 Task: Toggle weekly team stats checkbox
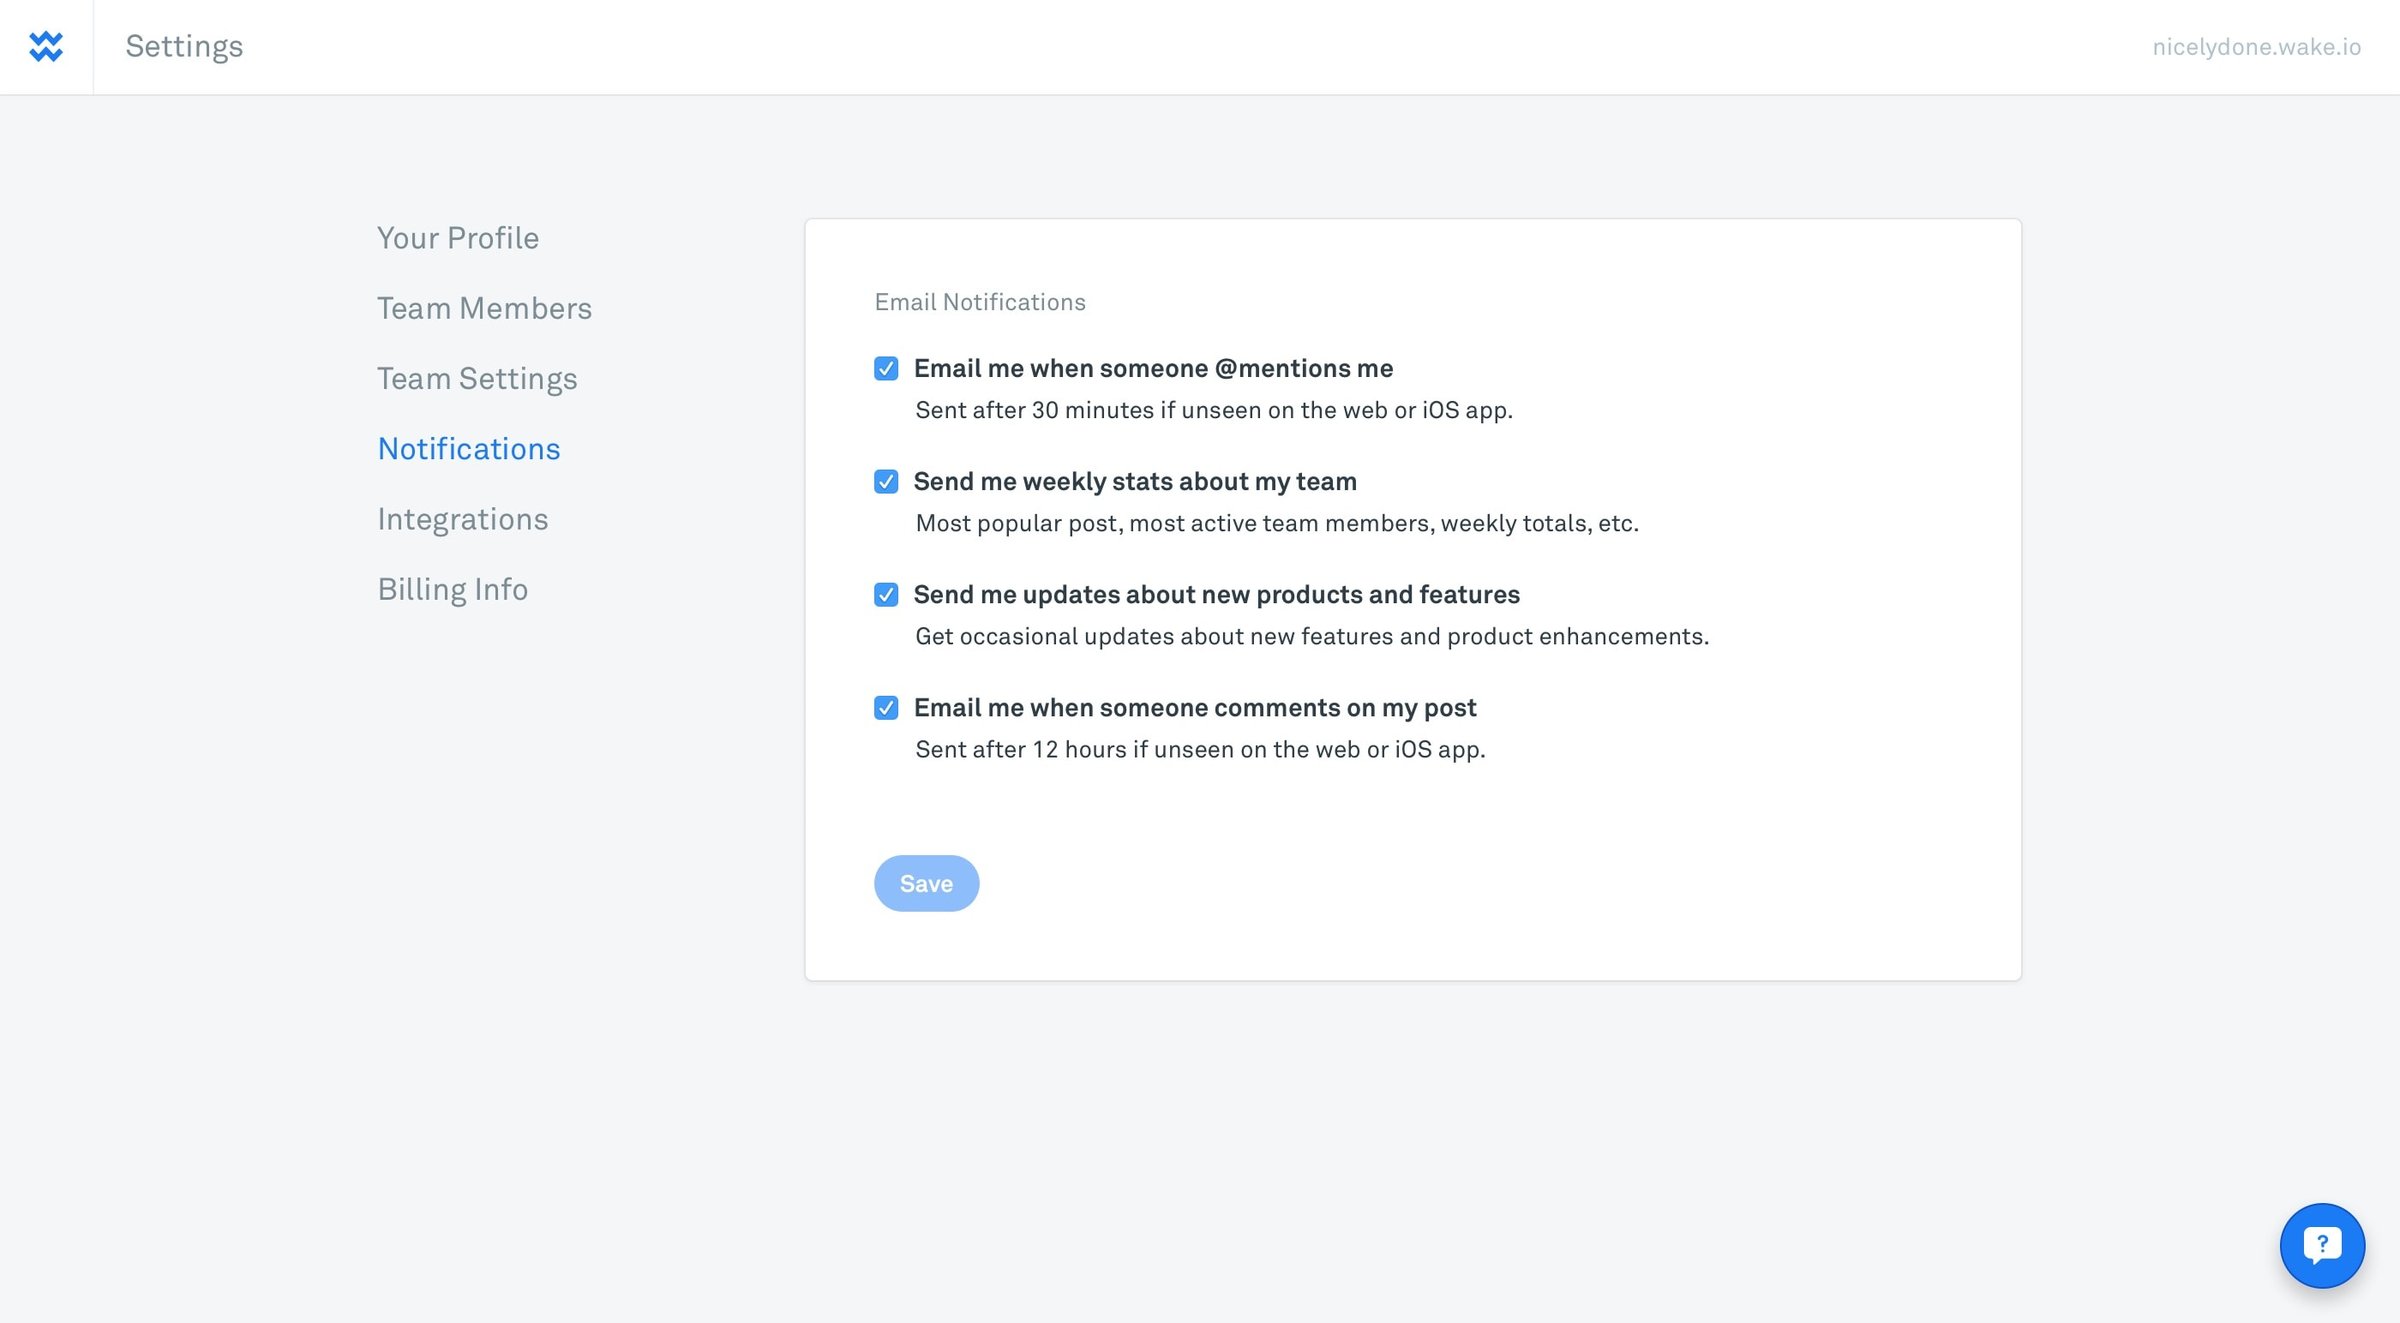(886, 482)
